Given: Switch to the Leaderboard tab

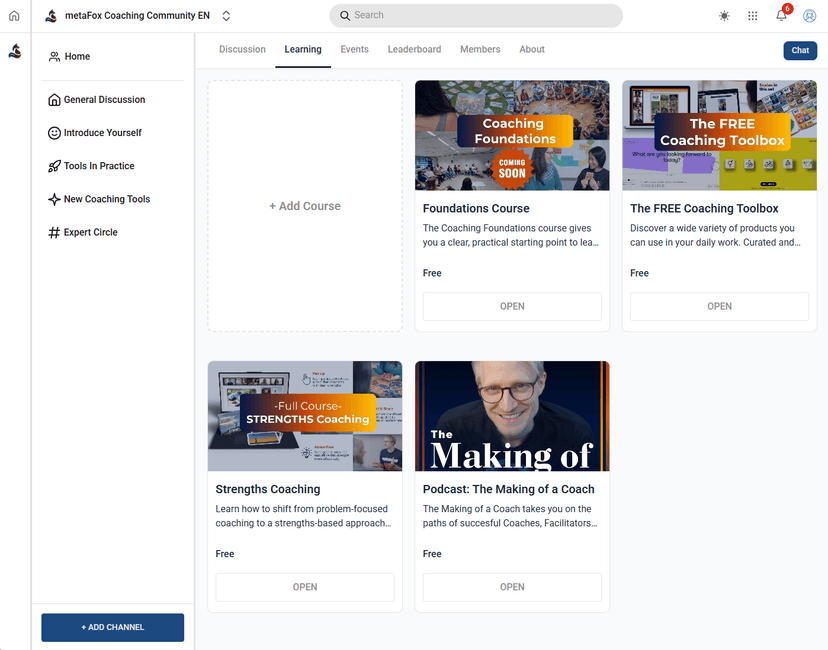Looking at the screenshot, I should coord(414,49).
